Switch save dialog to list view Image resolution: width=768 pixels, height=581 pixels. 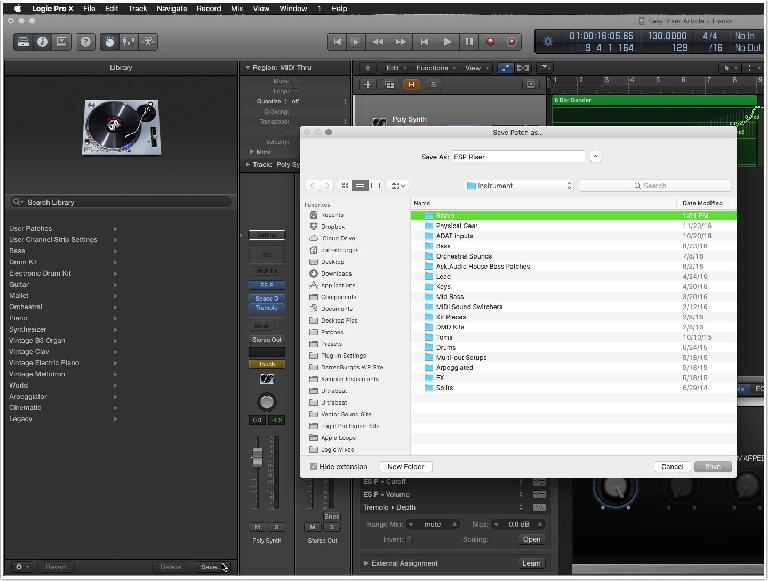click(360, 186)
